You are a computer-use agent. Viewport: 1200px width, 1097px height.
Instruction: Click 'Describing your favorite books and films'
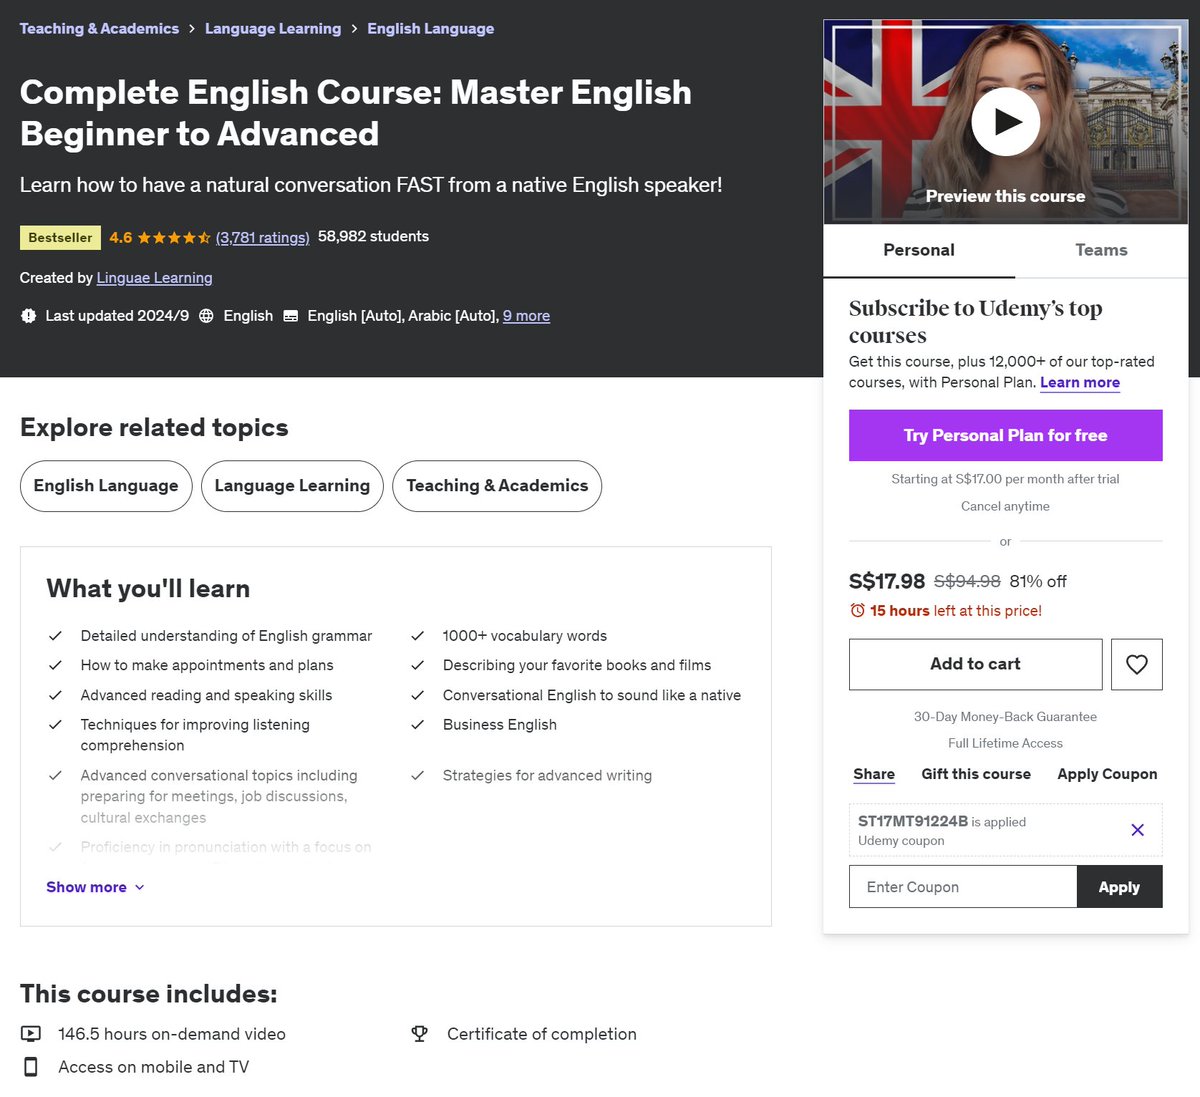coord(577,665)
